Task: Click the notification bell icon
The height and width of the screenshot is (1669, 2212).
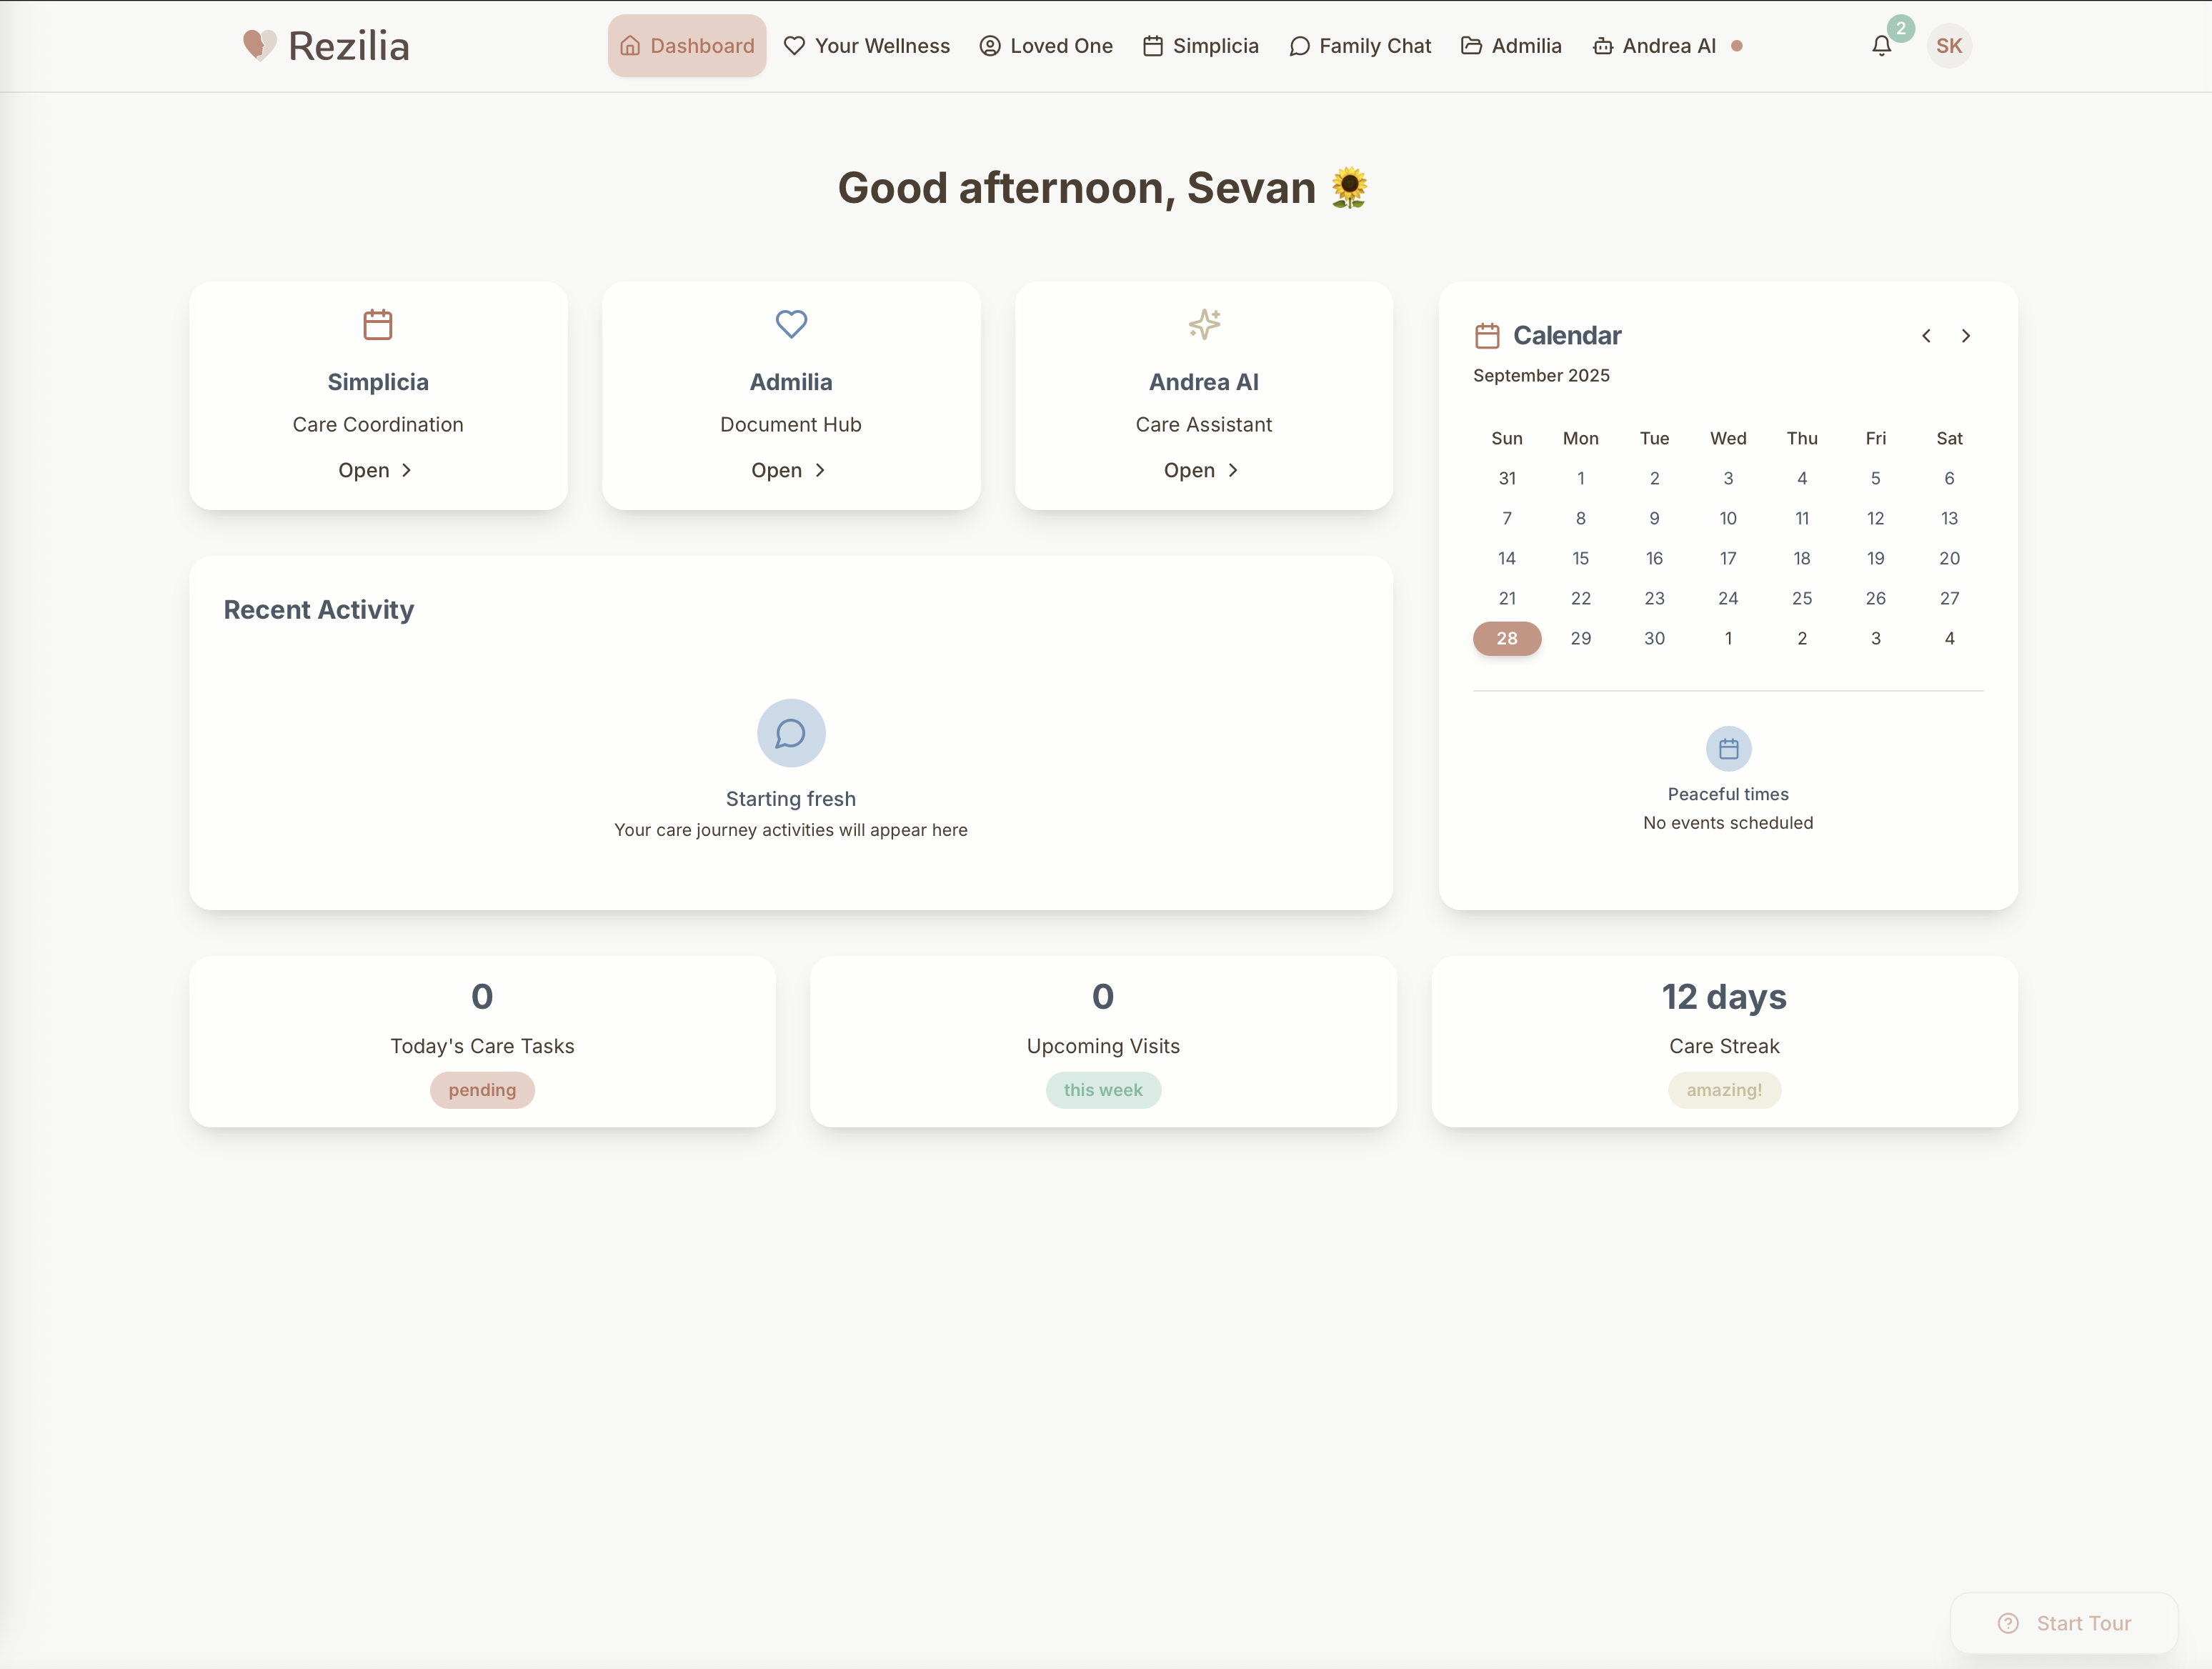Action: [1881, 46]
